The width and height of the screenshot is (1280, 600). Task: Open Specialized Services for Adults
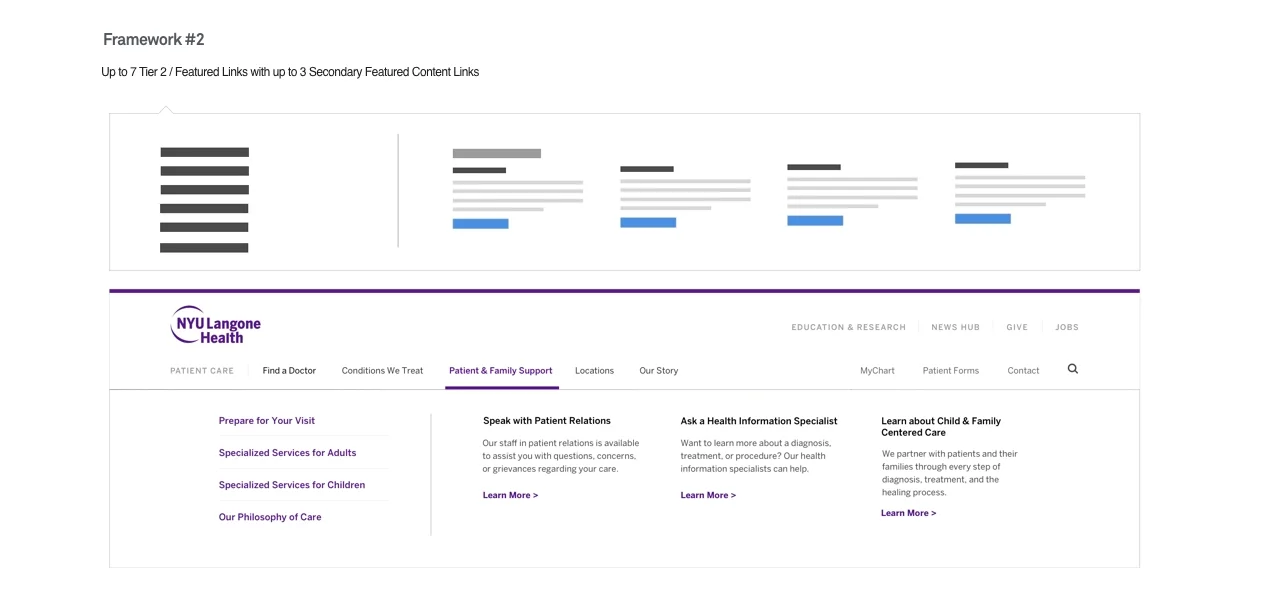tap(287, 453)
